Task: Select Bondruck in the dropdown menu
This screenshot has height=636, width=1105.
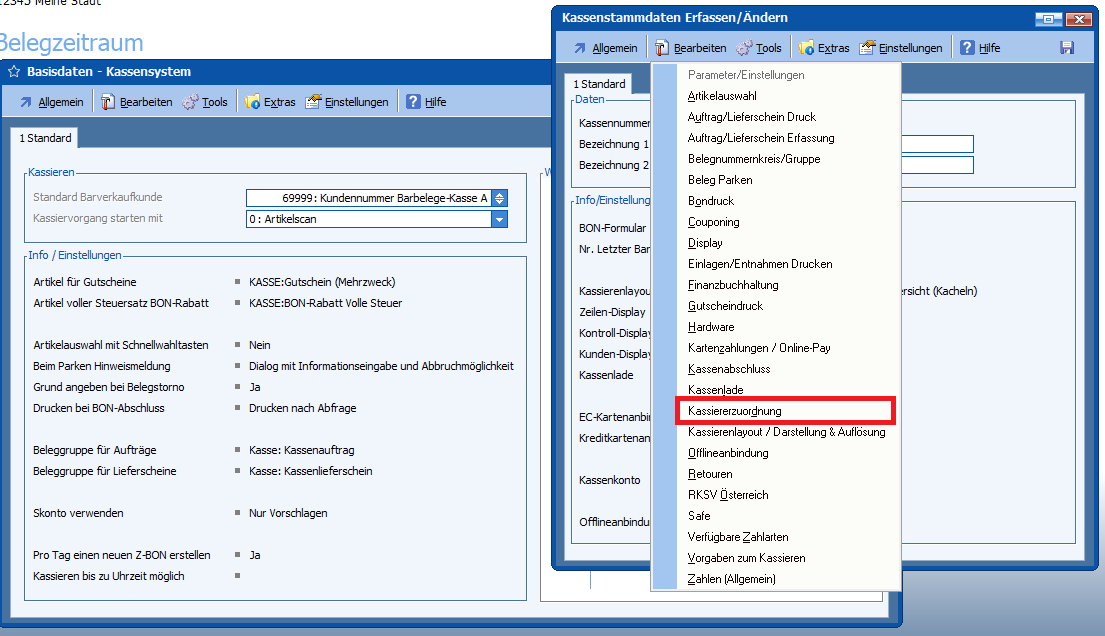Action: (x=711, y=201)
